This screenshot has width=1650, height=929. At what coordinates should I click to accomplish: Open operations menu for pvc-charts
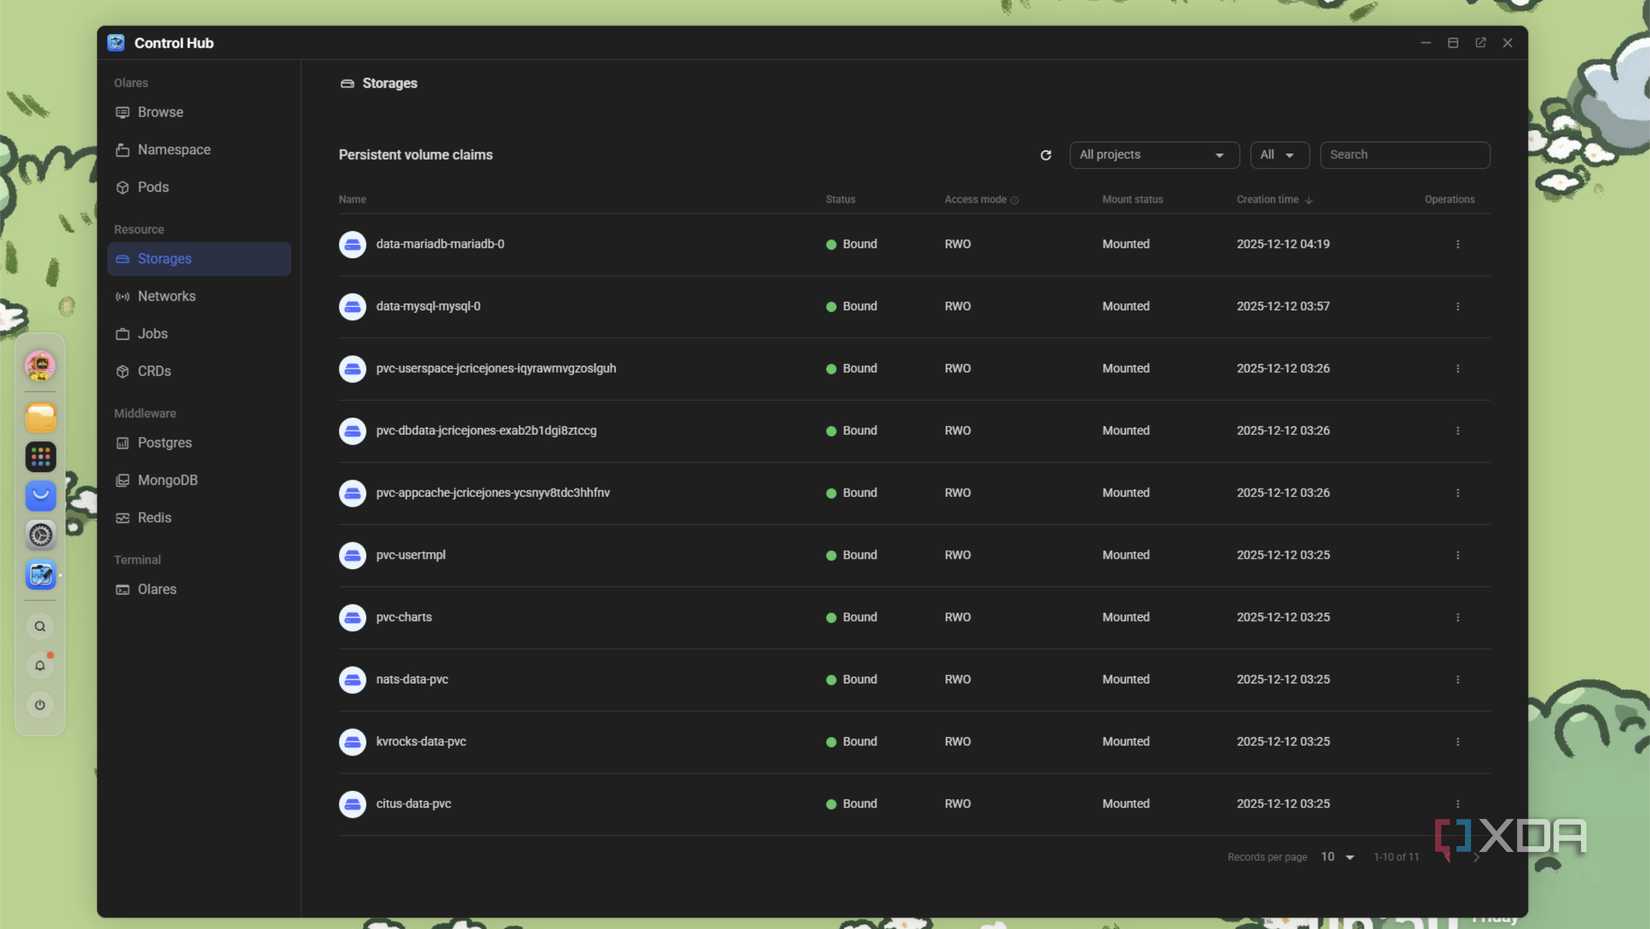point(1457,617)
